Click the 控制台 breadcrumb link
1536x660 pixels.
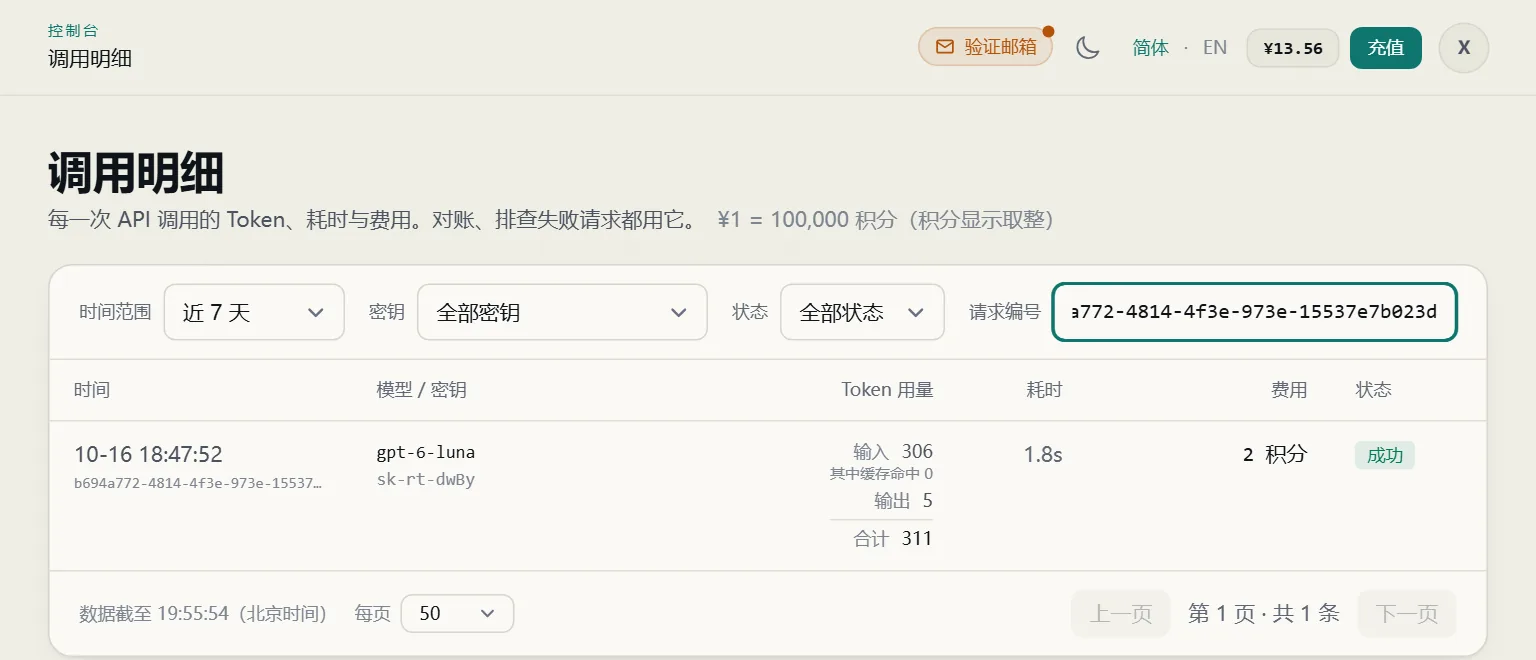click(x=73, y=31)
